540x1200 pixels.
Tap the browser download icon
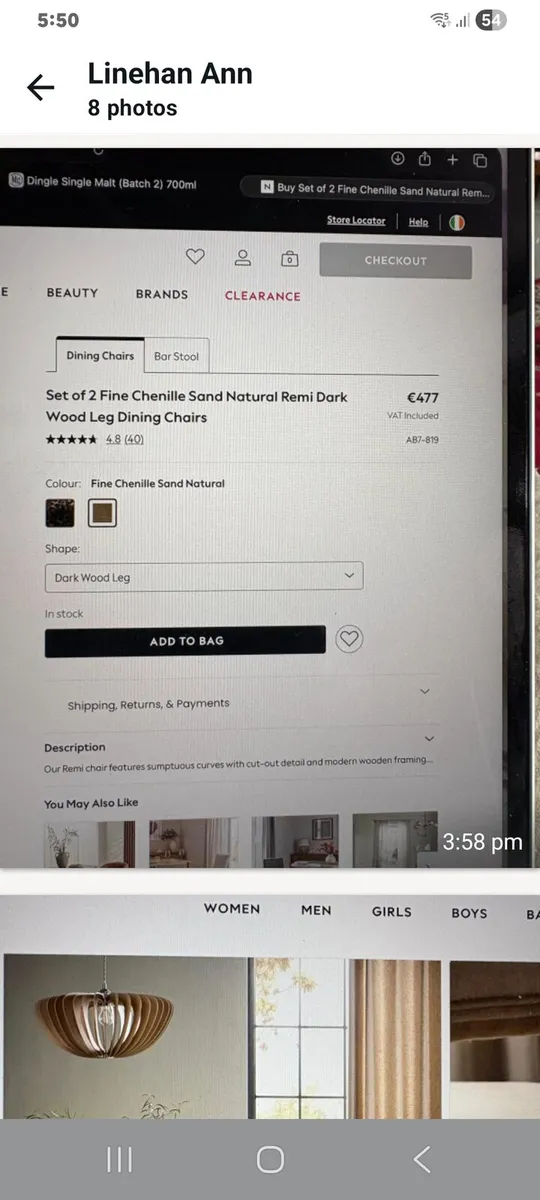[397, 158]
